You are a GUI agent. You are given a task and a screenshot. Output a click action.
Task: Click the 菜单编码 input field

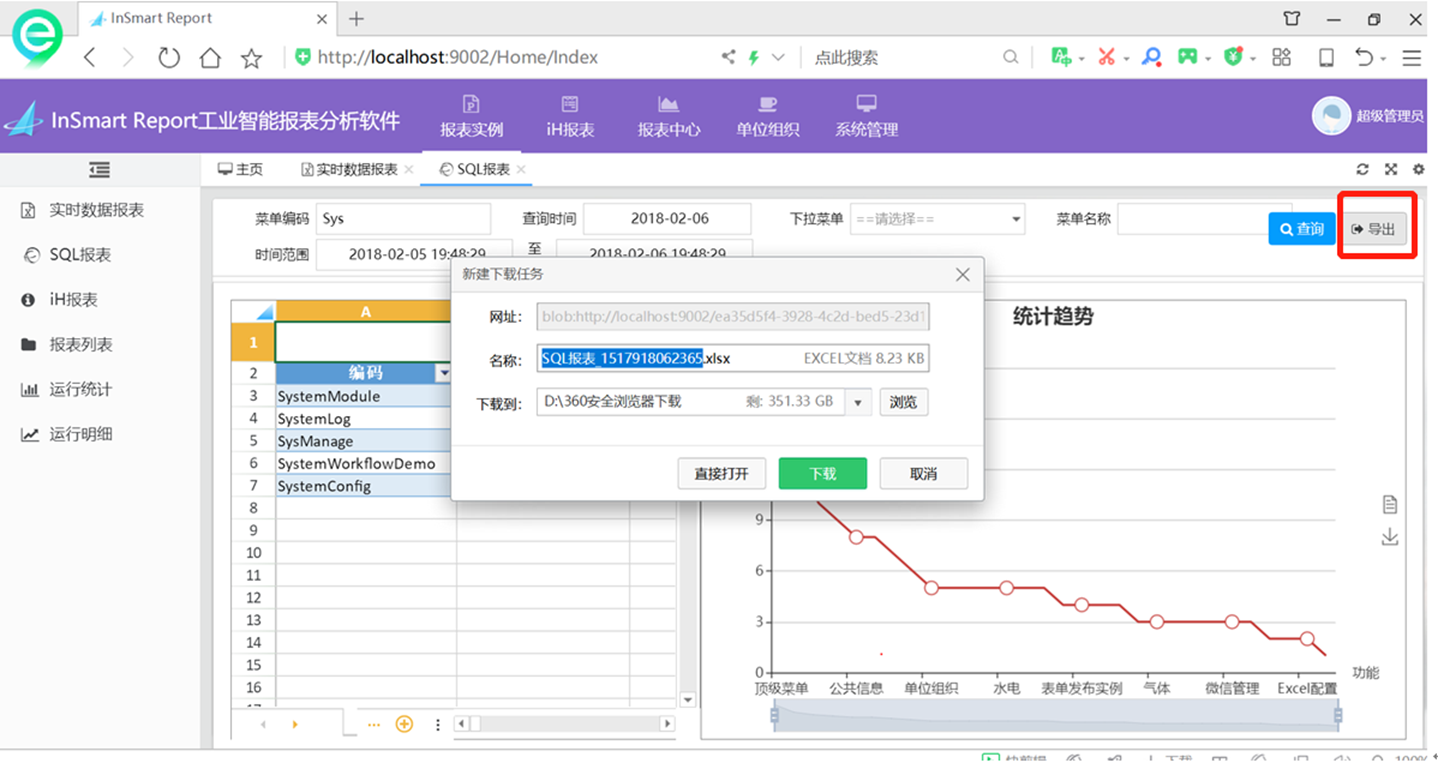(x=403, y=219)
